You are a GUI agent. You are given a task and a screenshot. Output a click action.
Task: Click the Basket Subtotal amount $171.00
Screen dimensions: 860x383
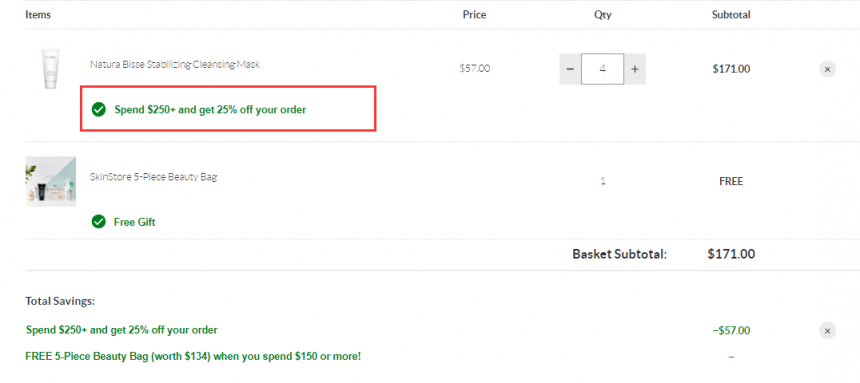(731, 254)
